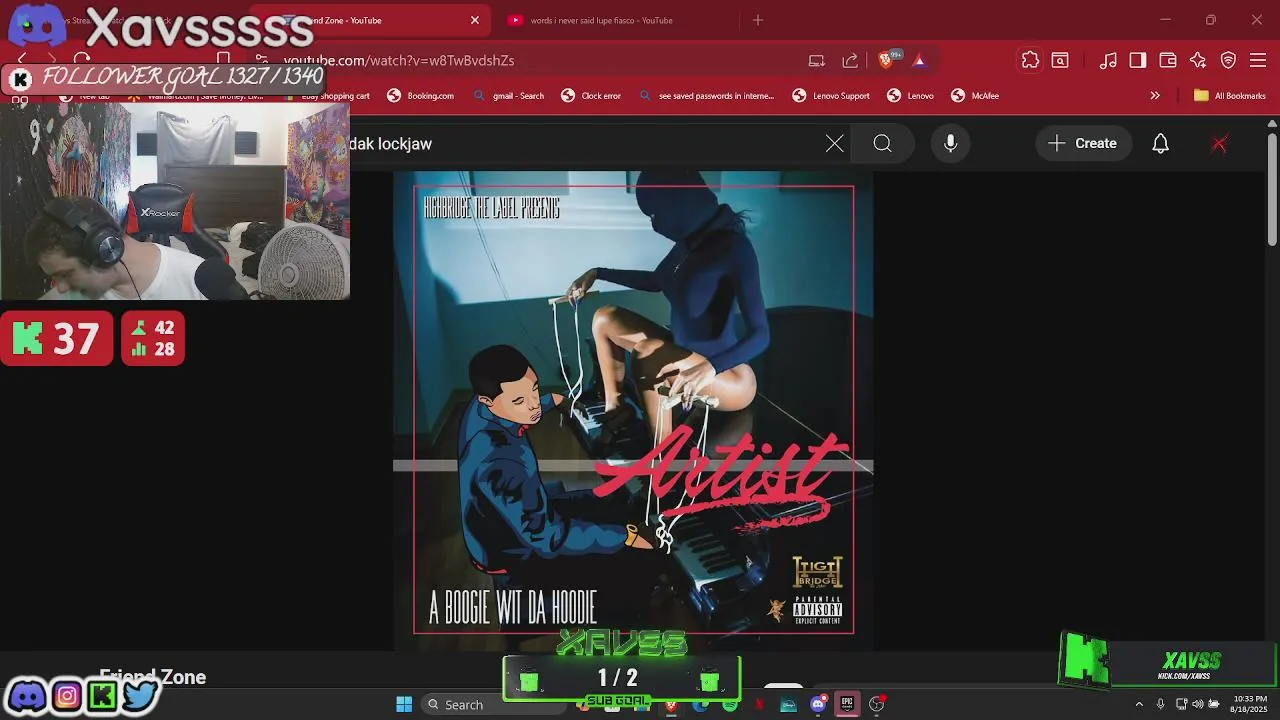Image resolution: width=1280 pixels, height=720 pixels.
Task: Click the tray microphone icon
Action: pyautogui.click(x=1160, y=705)
